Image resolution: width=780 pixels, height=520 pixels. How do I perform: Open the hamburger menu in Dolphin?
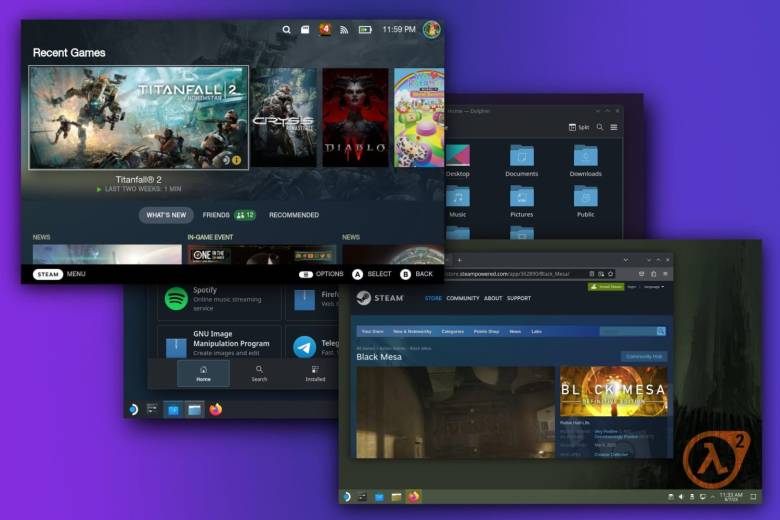click(x=614, y=127)
